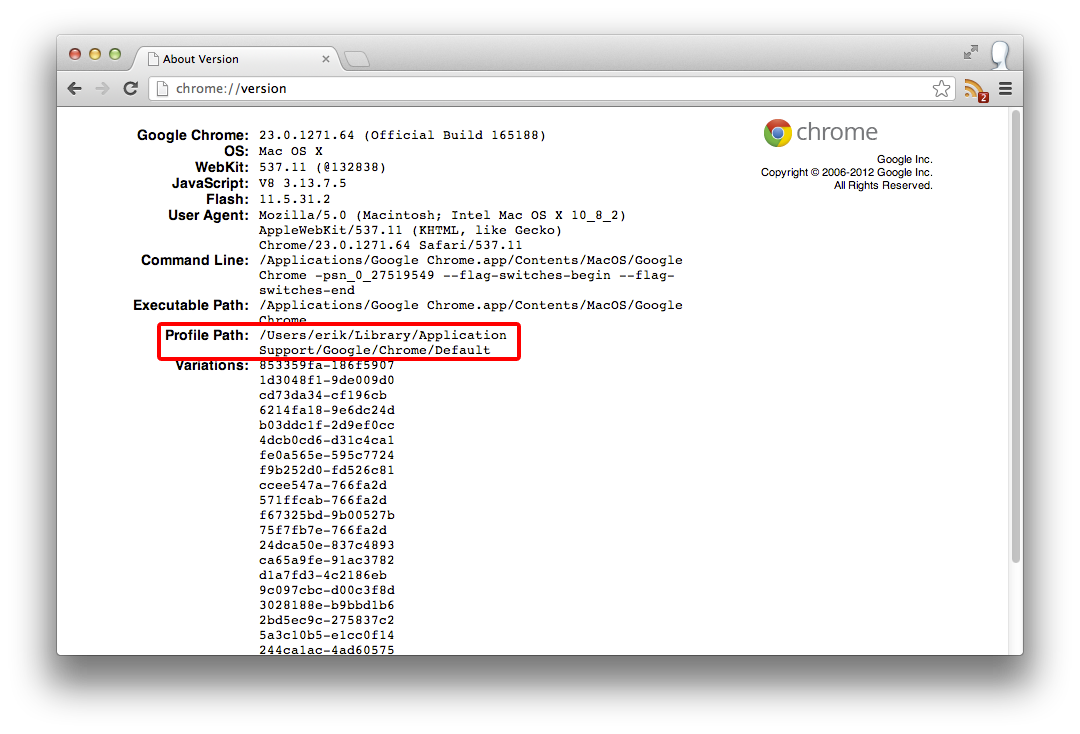Click the 'WebKit:' label
This screenshot has height=734, width=1080.
[x=222, y=167]
